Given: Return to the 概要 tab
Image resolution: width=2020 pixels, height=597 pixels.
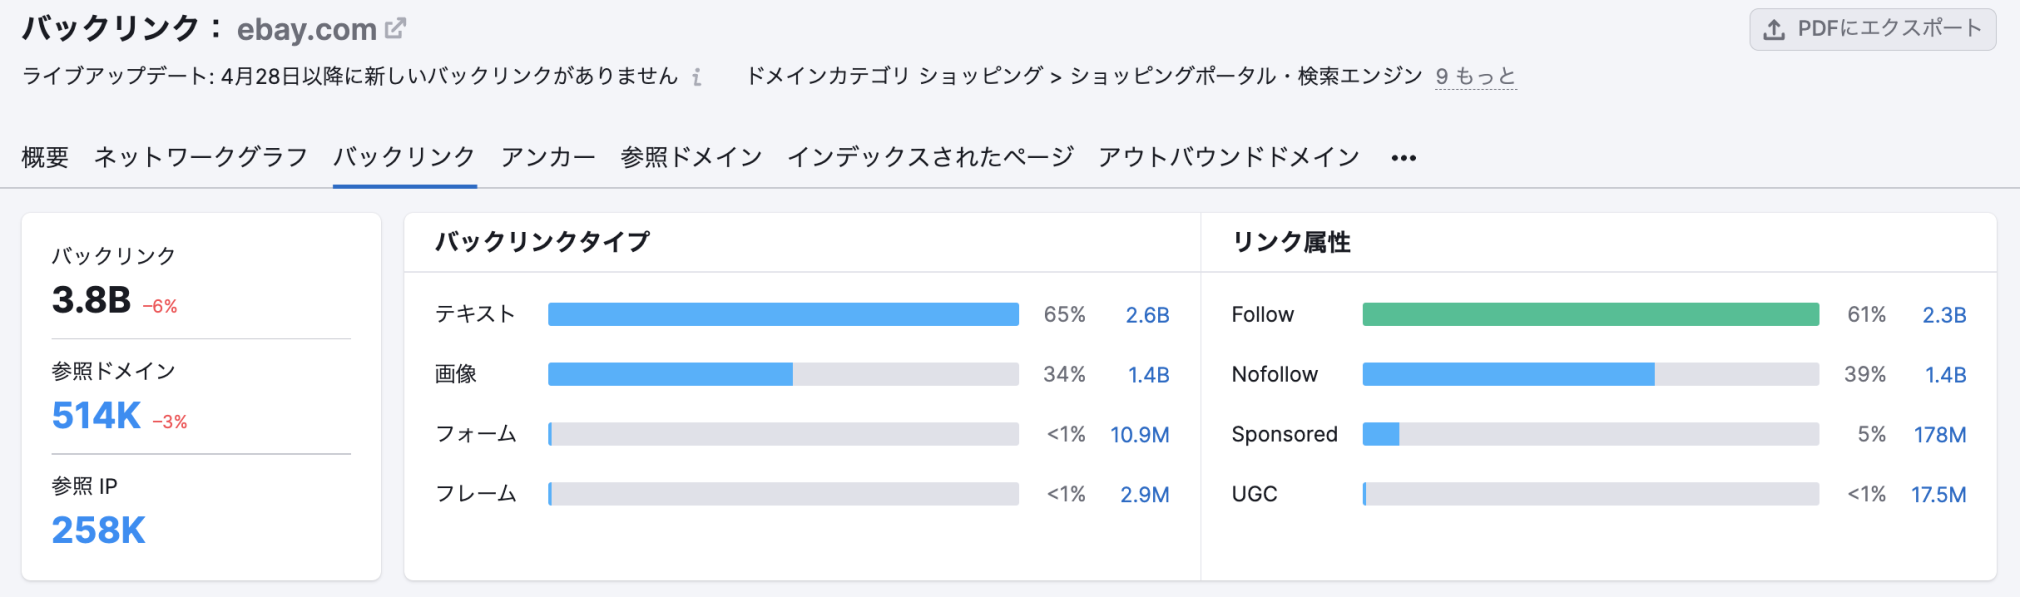Looking at the screenshot, I should (44, 156).
